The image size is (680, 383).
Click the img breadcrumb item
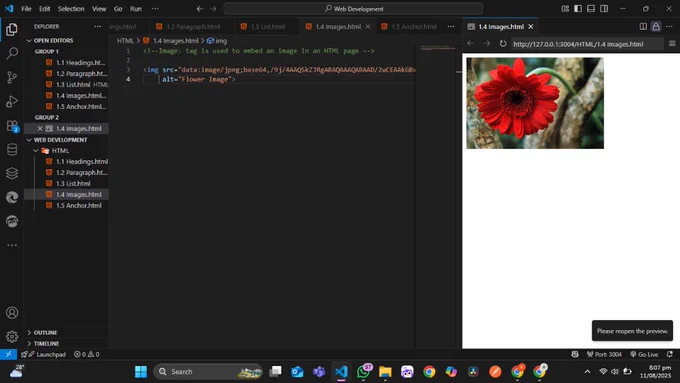pos(217,40)
